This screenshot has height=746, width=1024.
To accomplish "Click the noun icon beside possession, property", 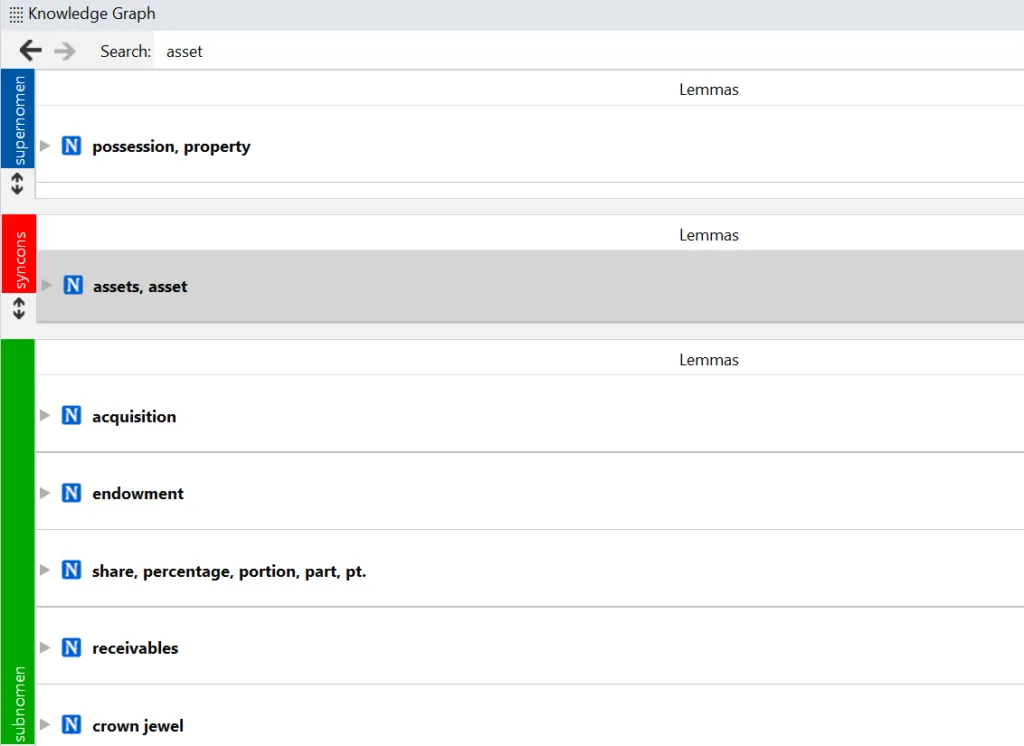I will point(71,146).
